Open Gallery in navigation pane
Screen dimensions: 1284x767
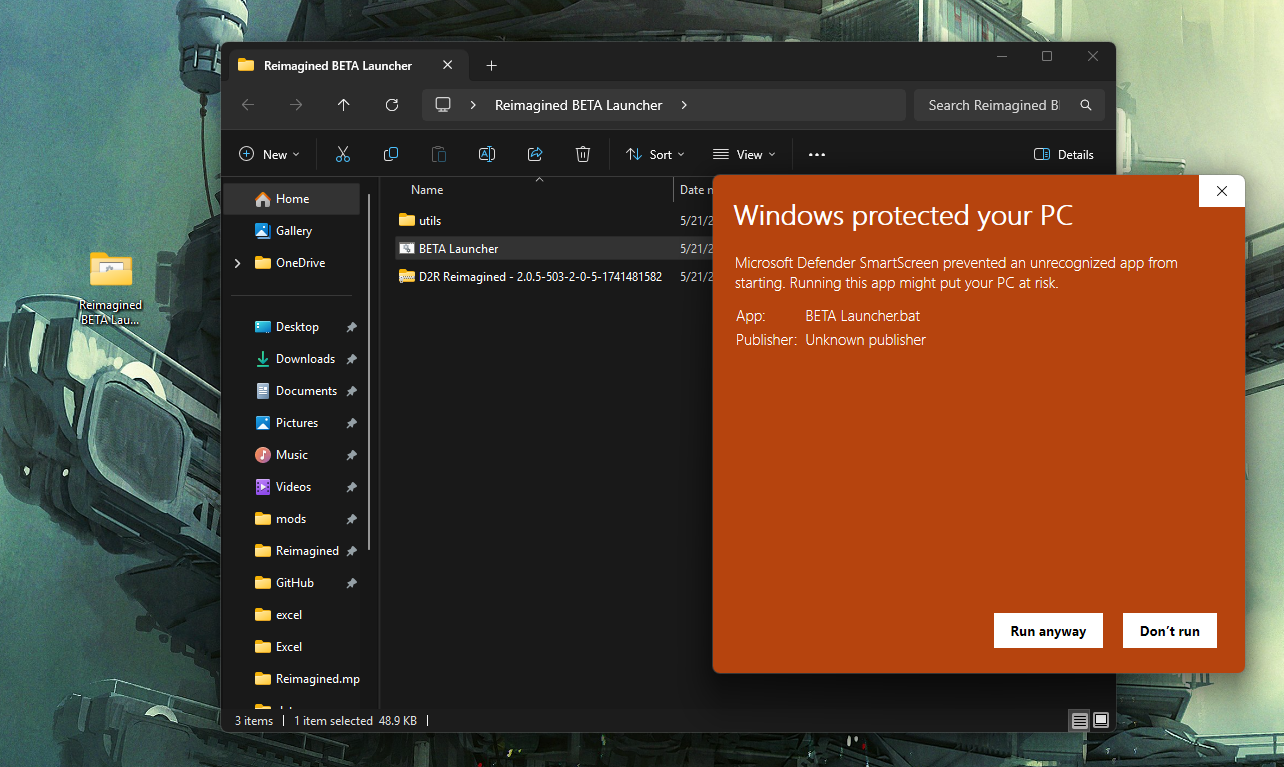[291, 231]
